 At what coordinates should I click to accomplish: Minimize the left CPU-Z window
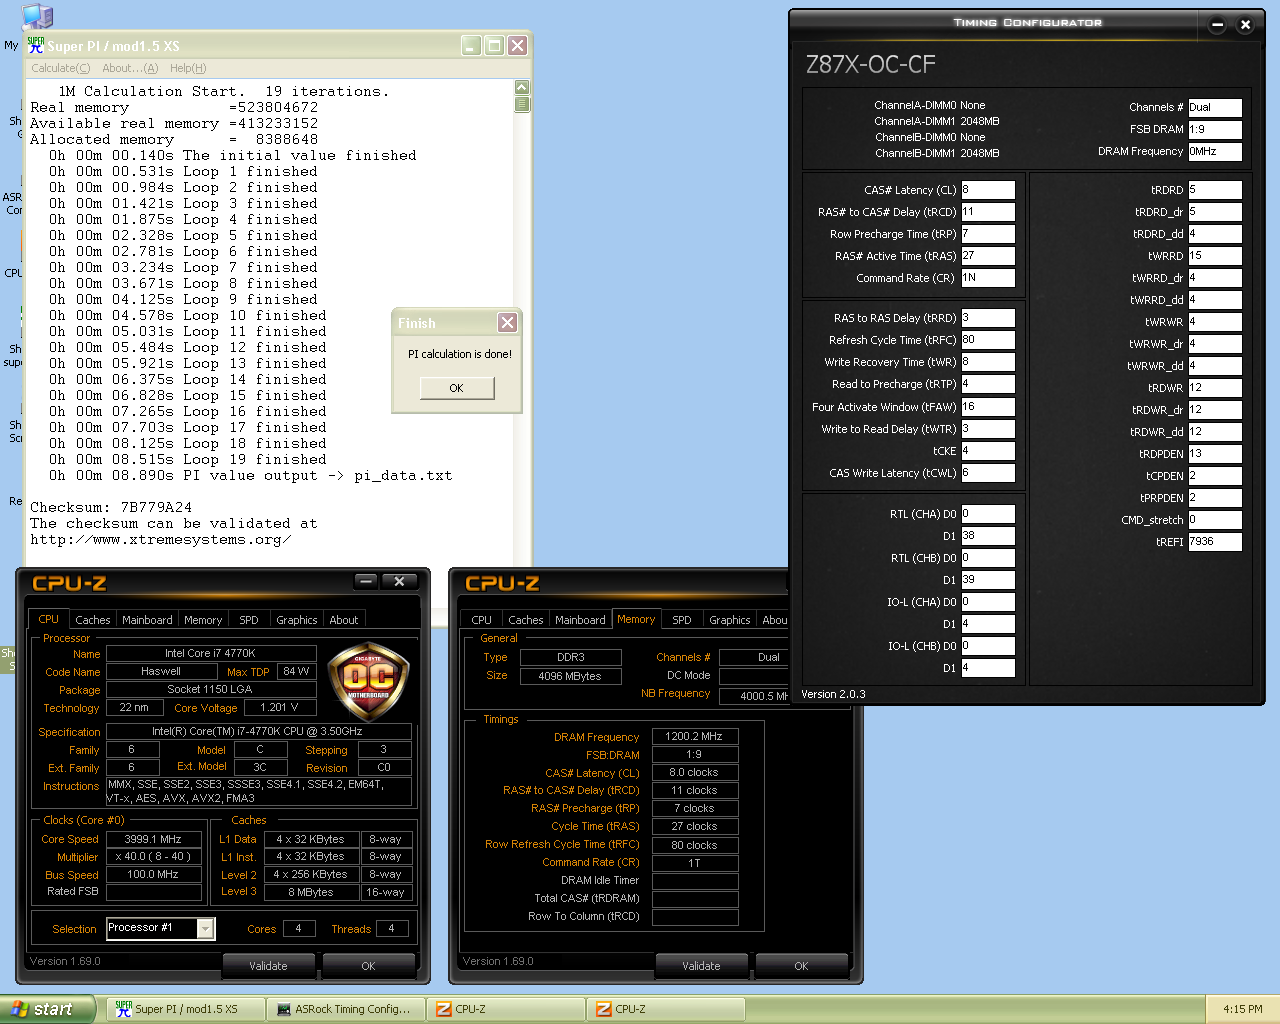pyautogui.click(x=366, y=581)
